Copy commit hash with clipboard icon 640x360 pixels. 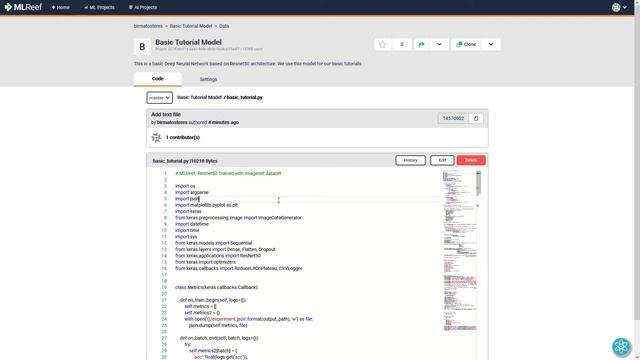[476, 118]
